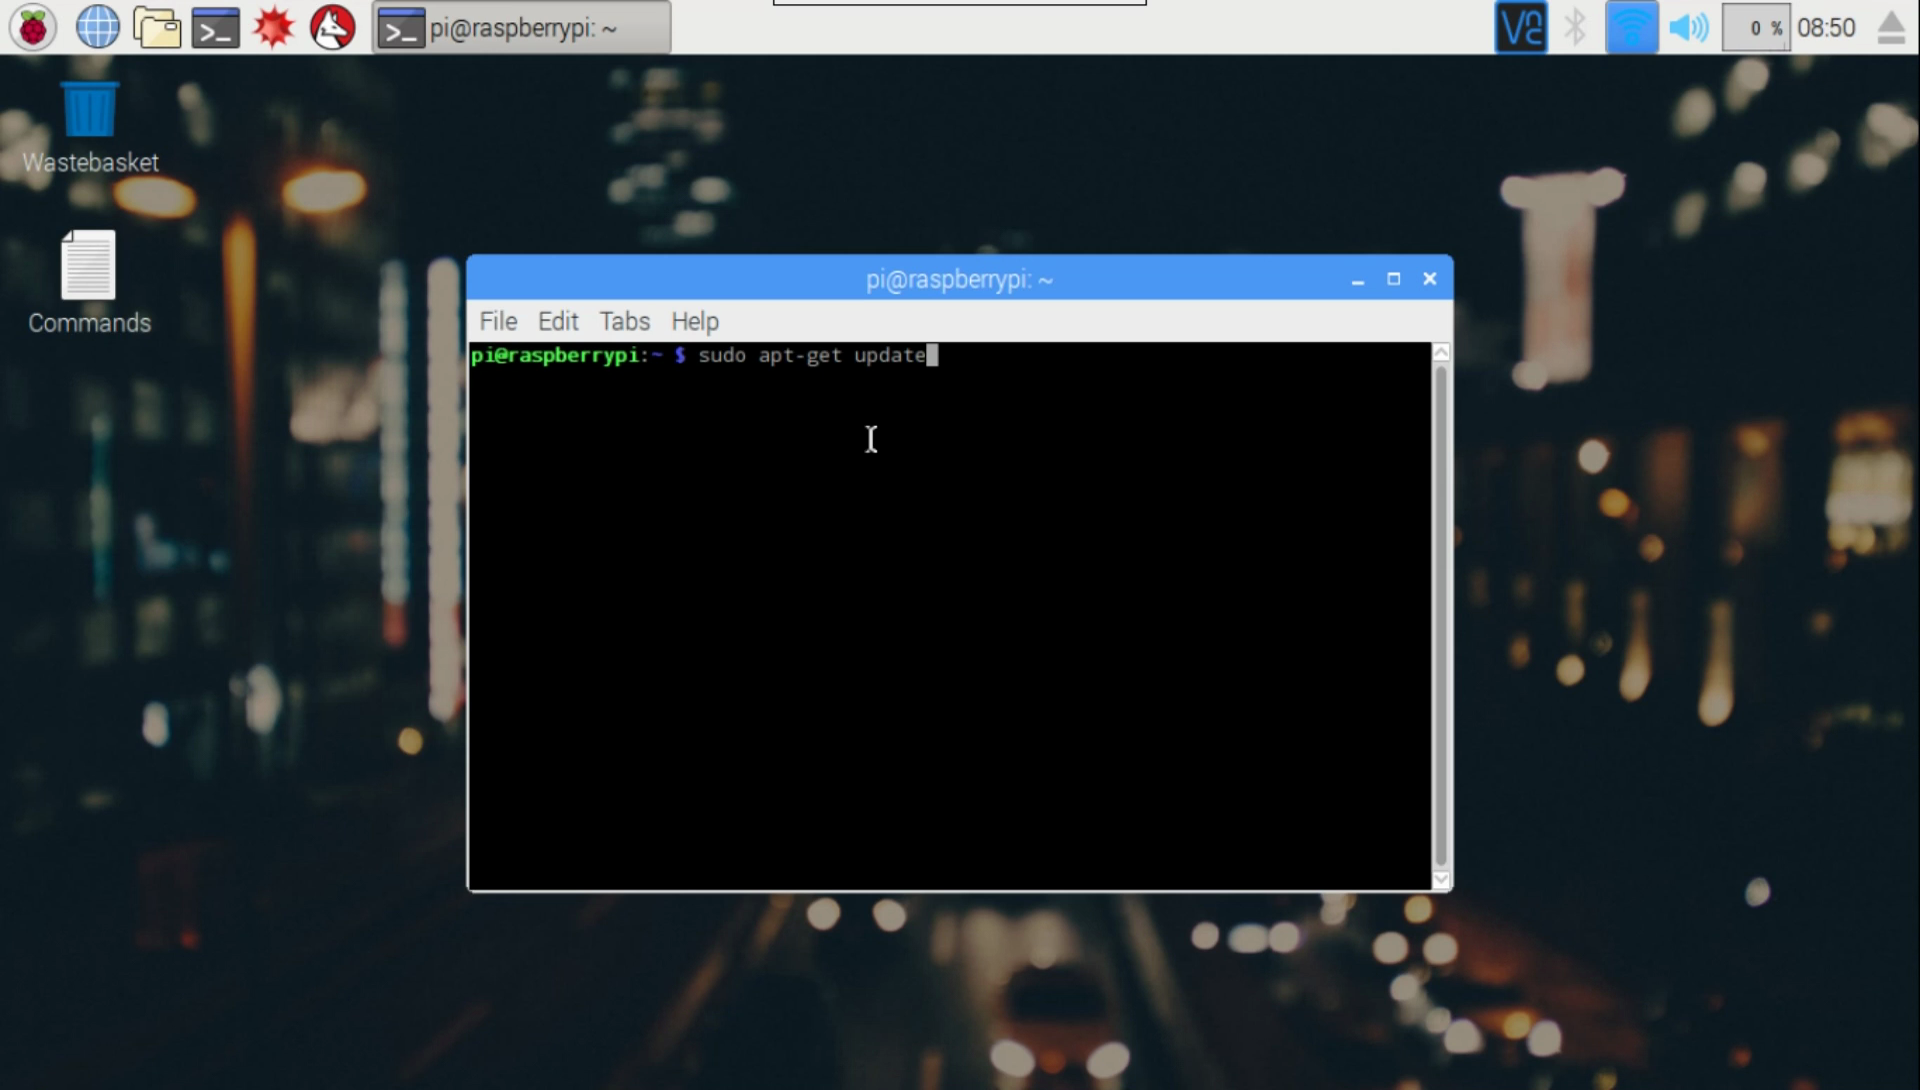Viewport: 1920px width, 1090px height.
Task: Open the File menu in terminal
Action: pyautogui.click(x=497, y=322)
